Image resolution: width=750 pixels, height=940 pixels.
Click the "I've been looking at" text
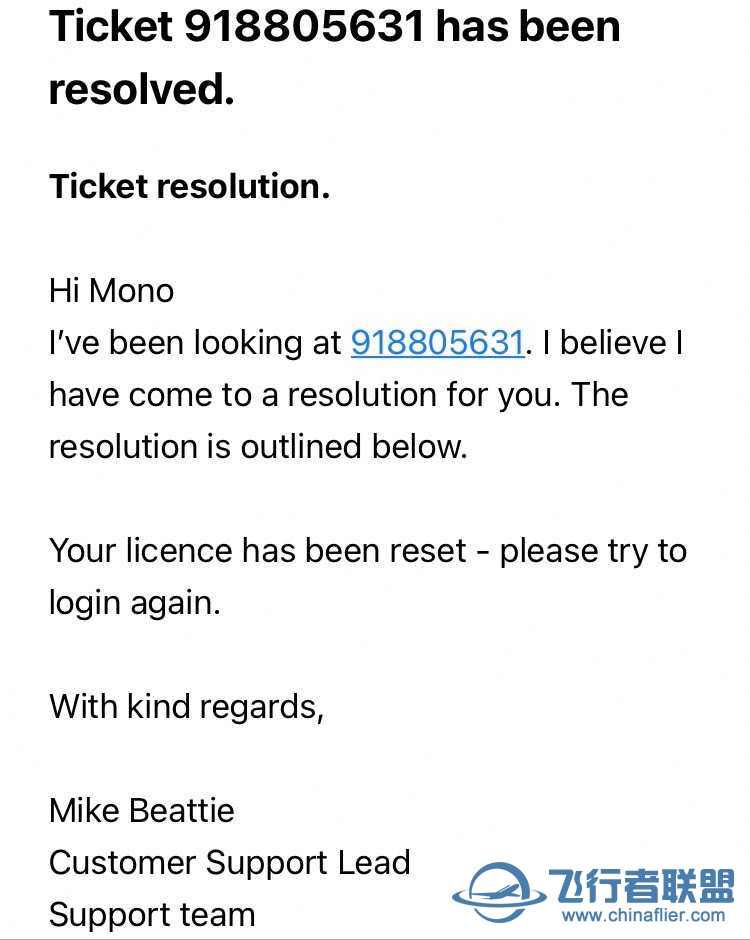pos(195,343)
